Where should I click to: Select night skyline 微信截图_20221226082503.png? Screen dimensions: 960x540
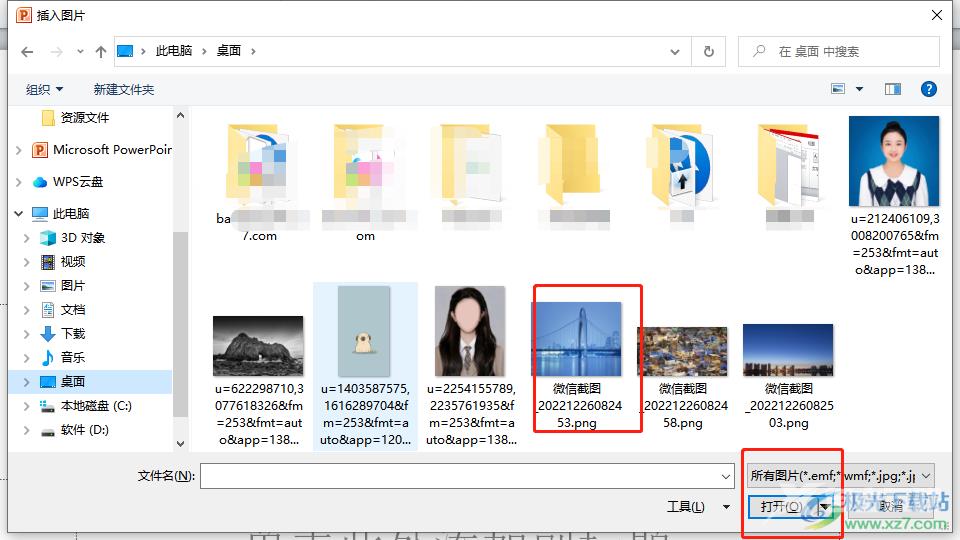point(789,376)
